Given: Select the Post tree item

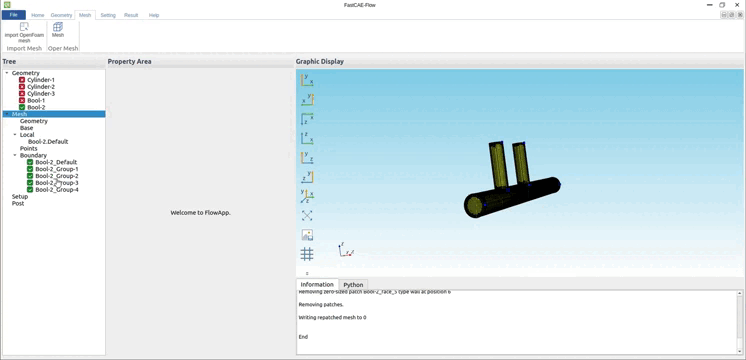Looking at the screenshot, I should point(18,203).
